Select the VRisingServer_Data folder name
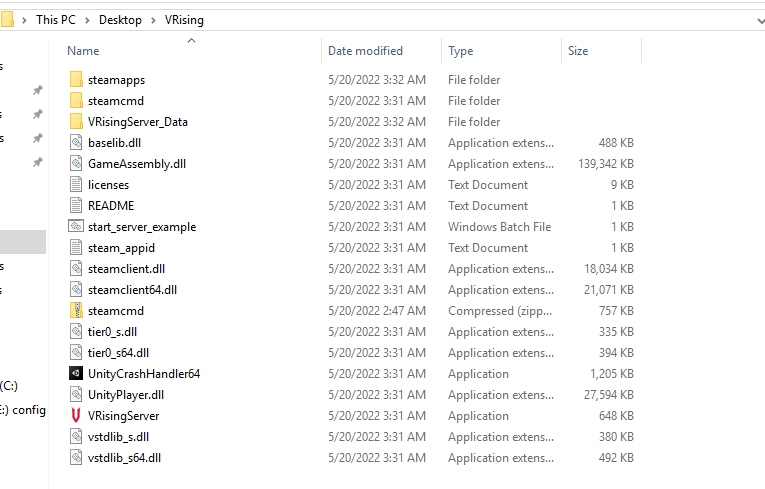This screenshot has height=489, width=765. point(138,122)
